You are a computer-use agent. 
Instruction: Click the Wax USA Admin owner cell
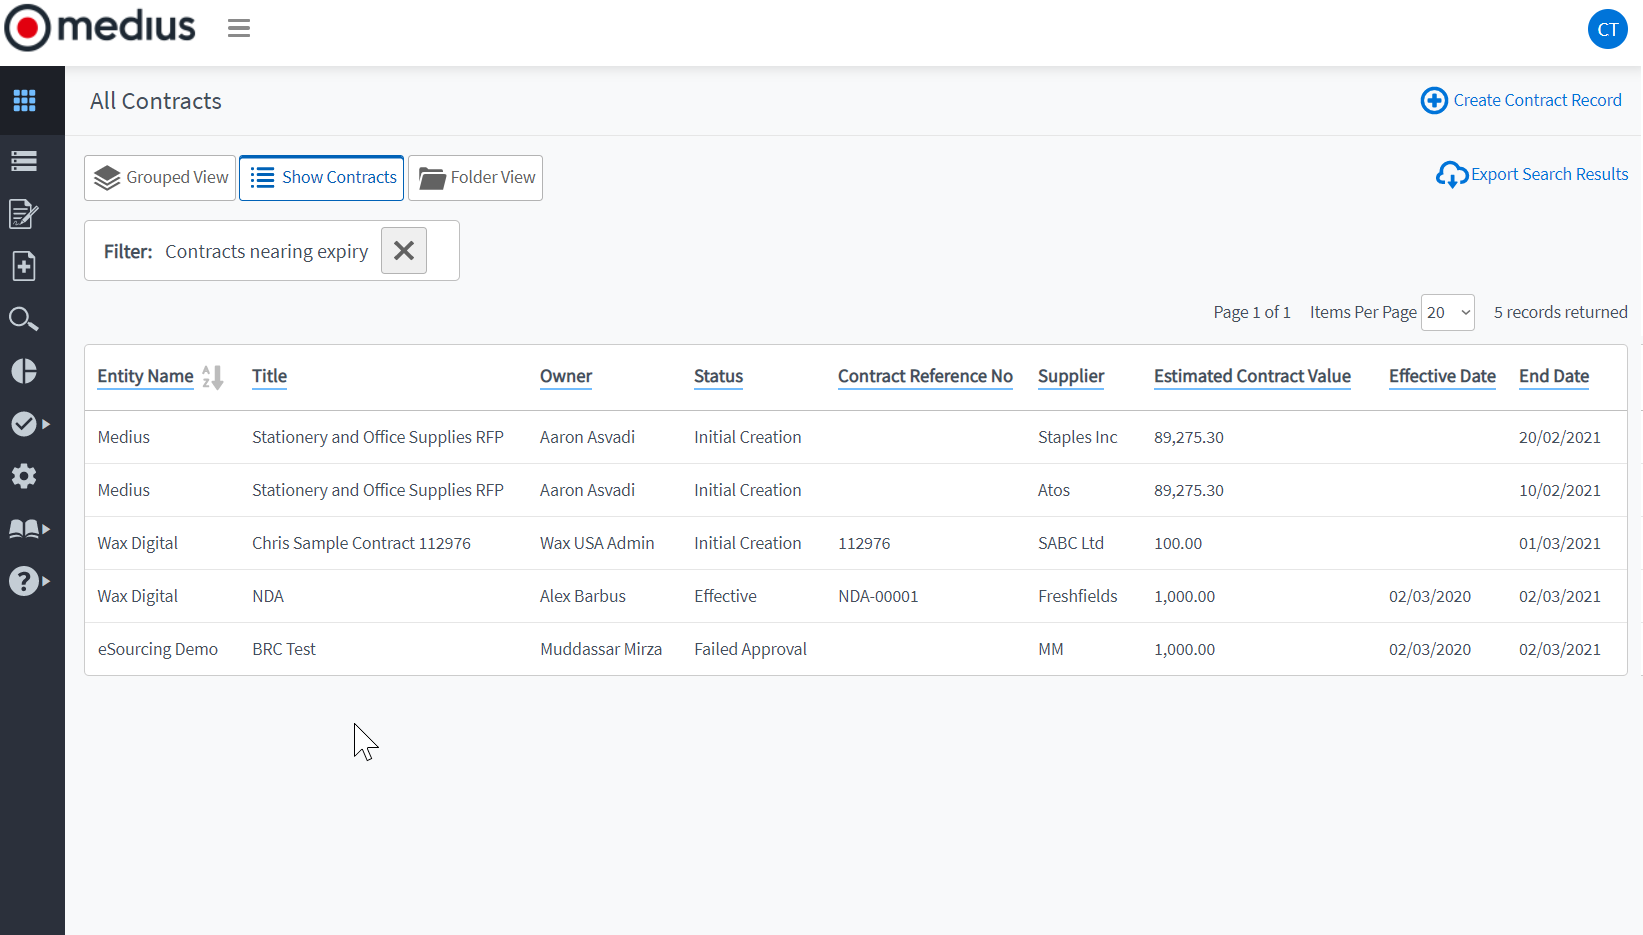[x=597, y=543]
